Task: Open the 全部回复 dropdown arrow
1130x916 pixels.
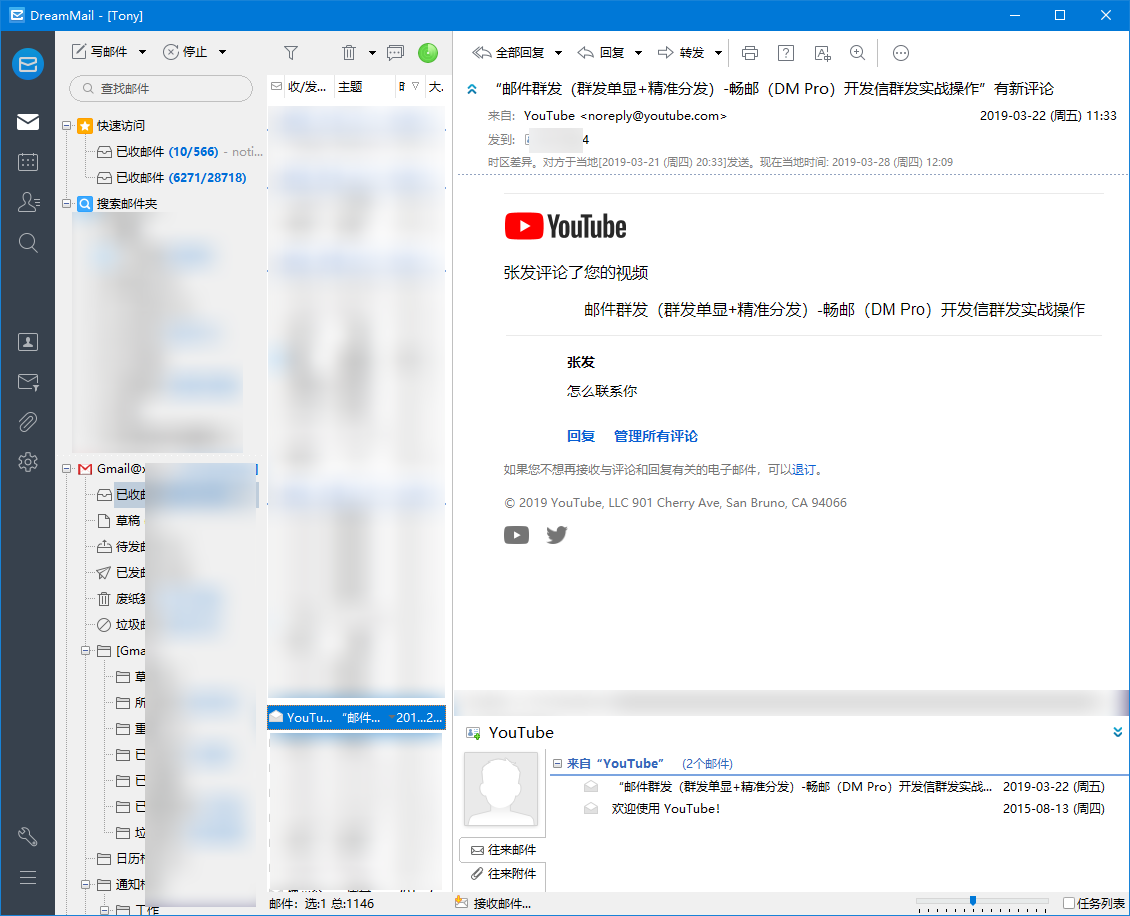Action: tap(559, 53)
